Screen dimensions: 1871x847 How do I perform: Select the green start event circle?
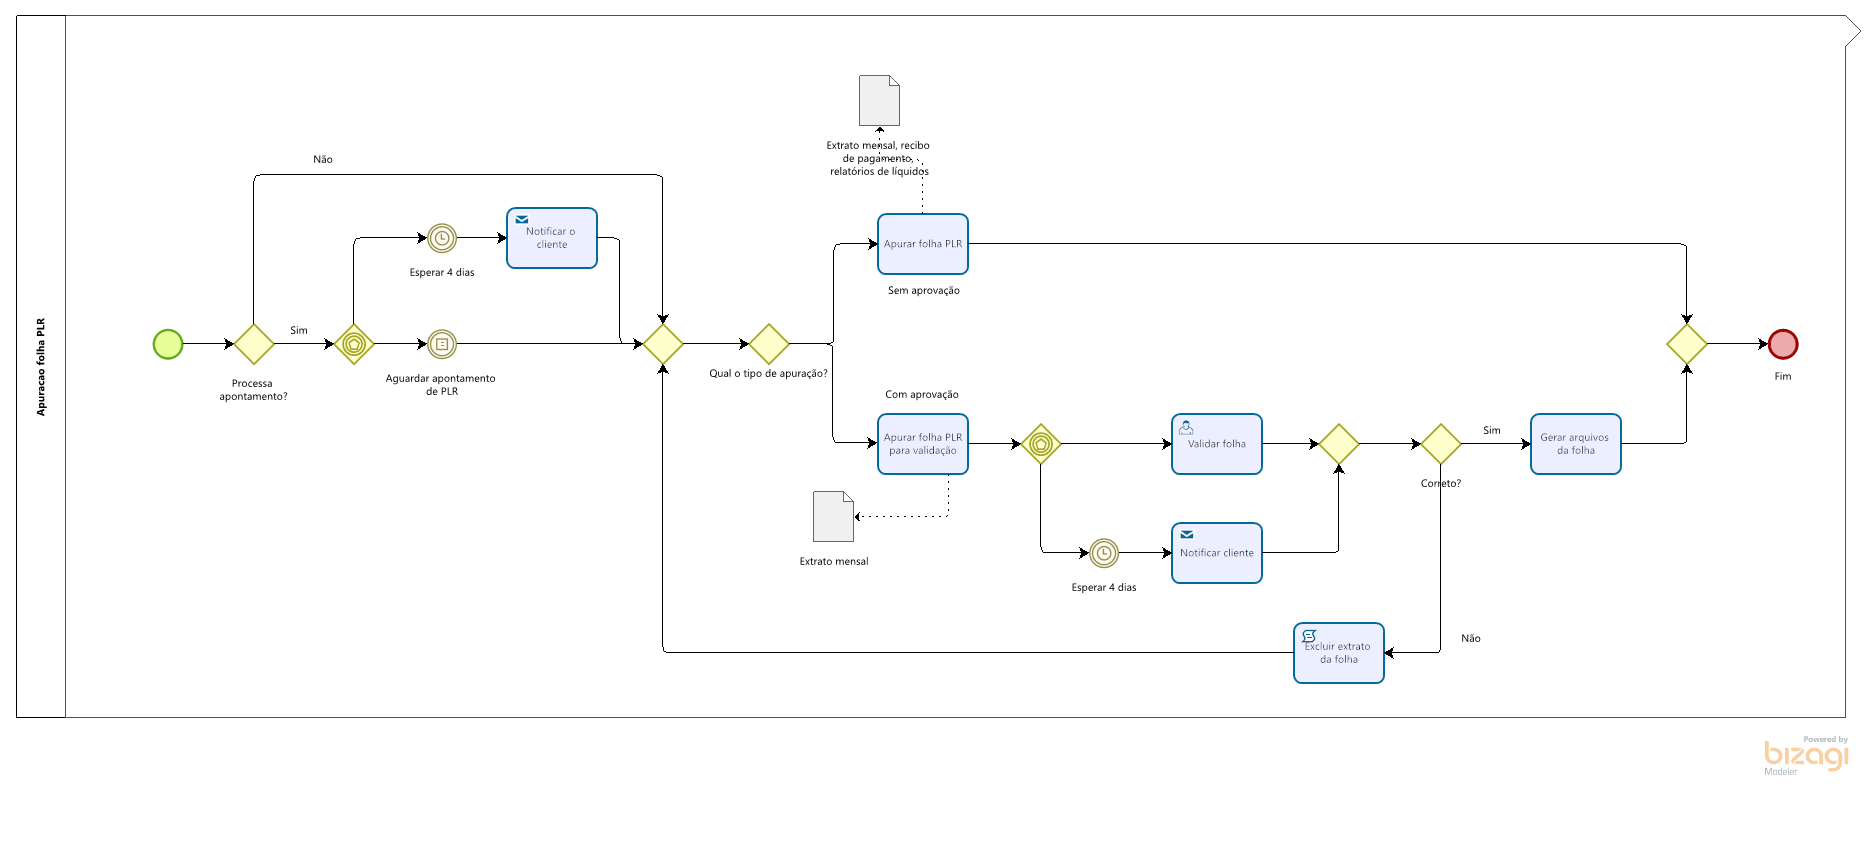pyautogui.click(x=168, y=344)
